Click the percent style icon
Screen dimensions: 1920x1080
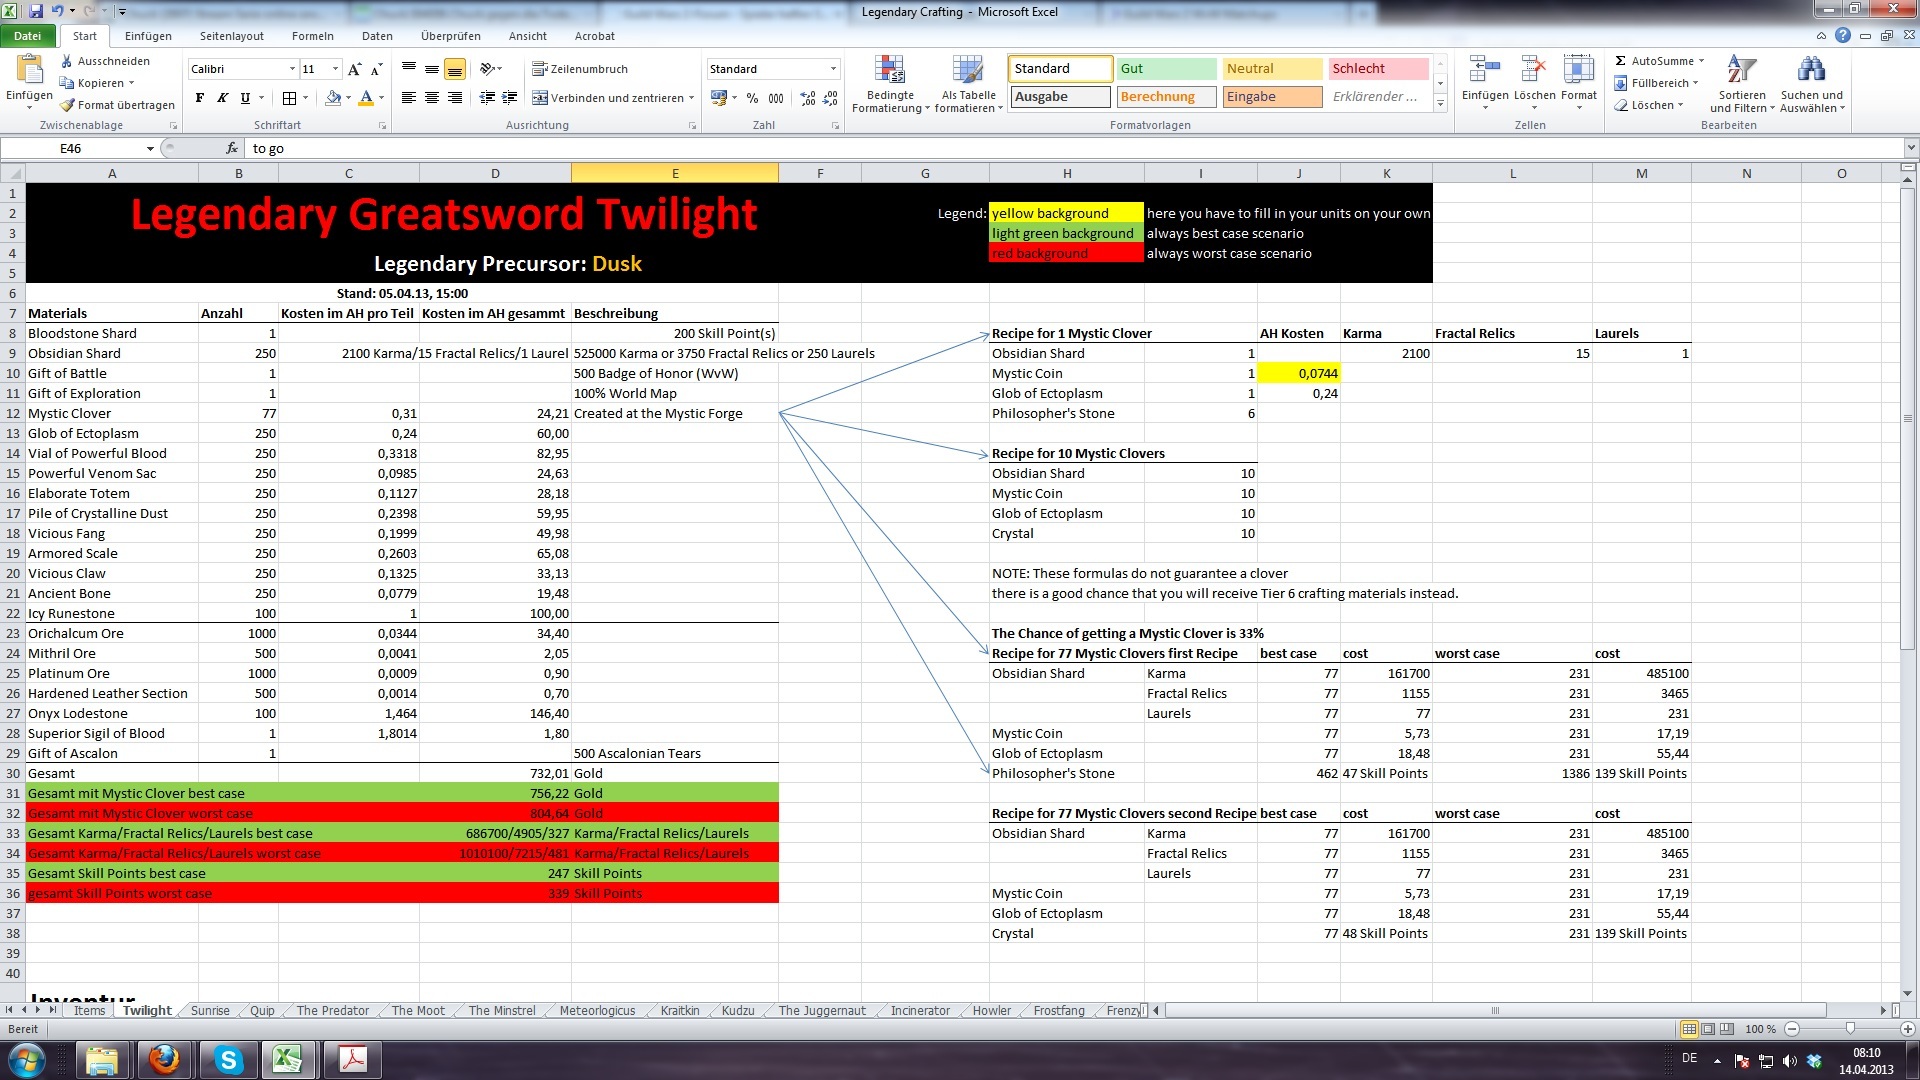tap(752, 98)
